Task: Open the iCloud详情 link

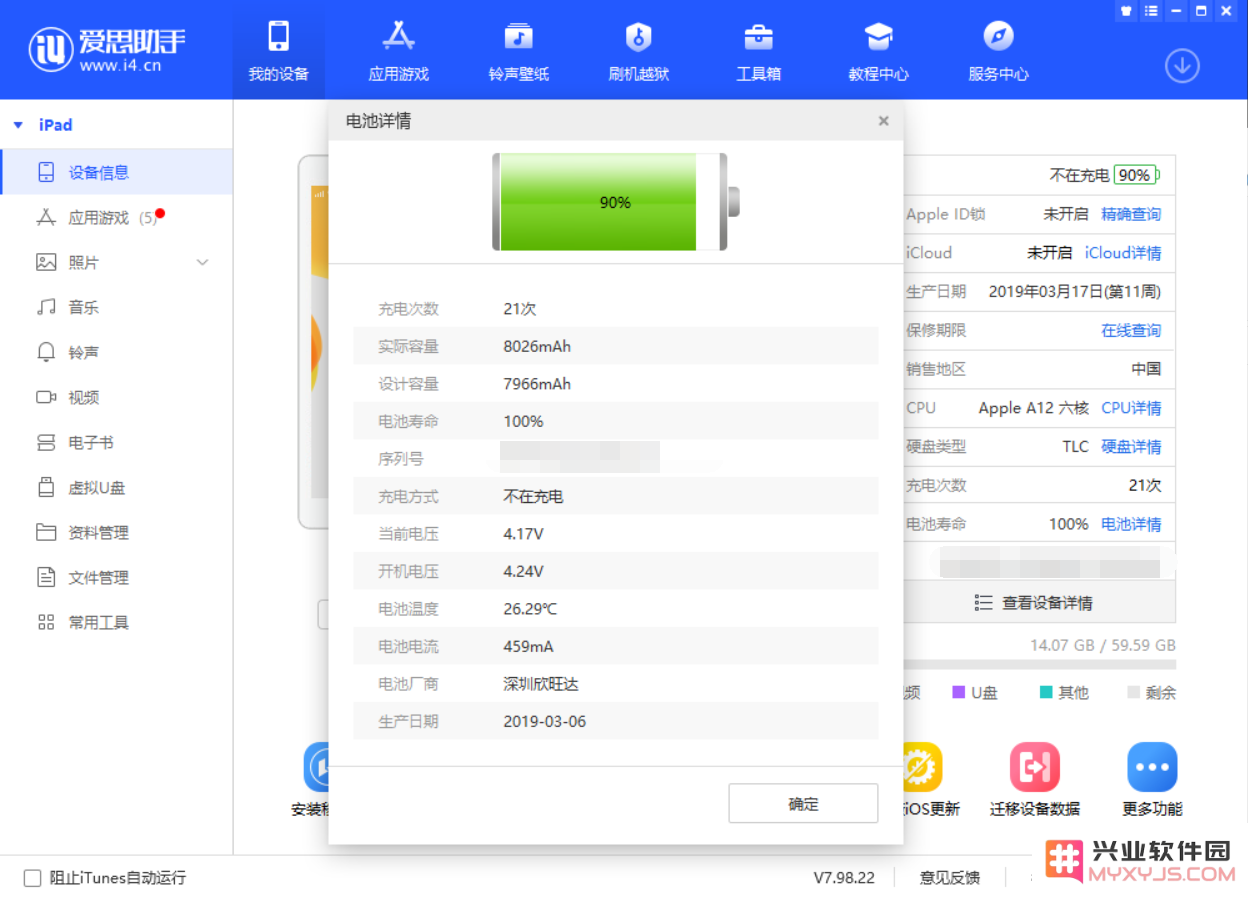Action: tap(1123, 253)
